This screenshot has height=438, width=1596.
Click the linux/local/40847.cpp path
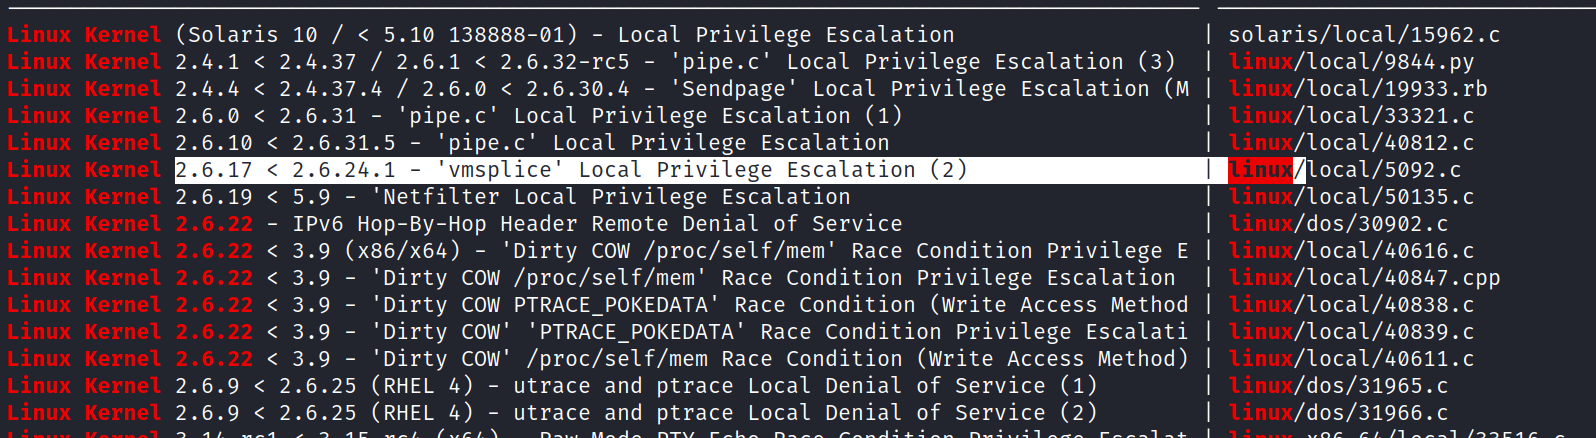point(1364,278)
